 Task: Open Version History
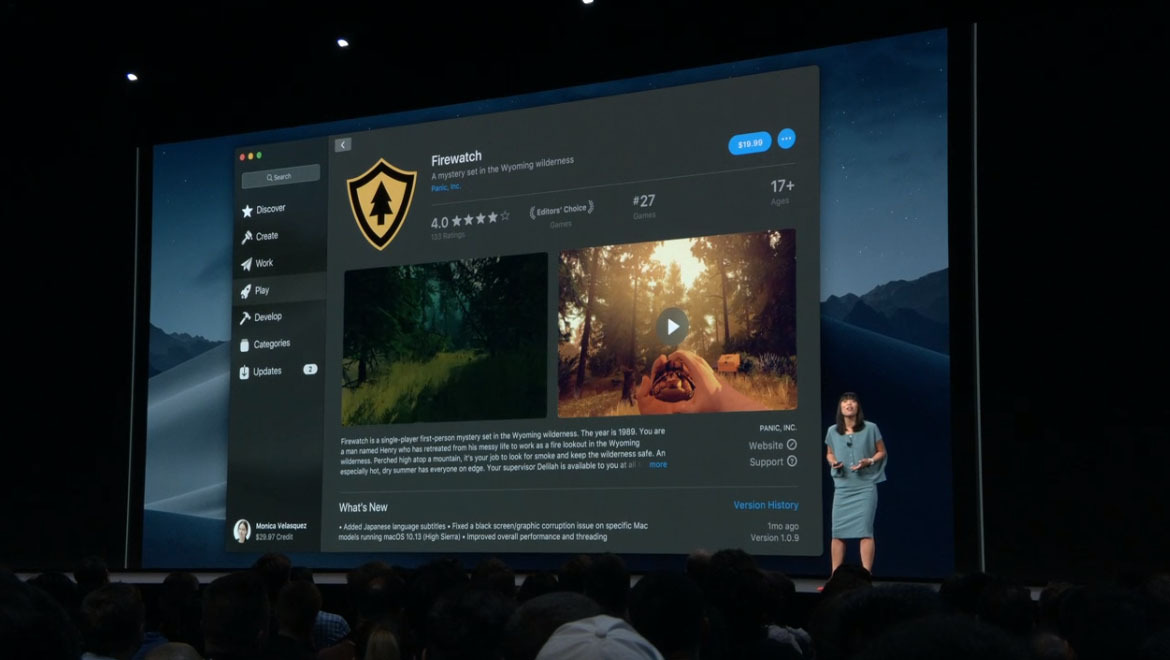[x=767, y=505]
